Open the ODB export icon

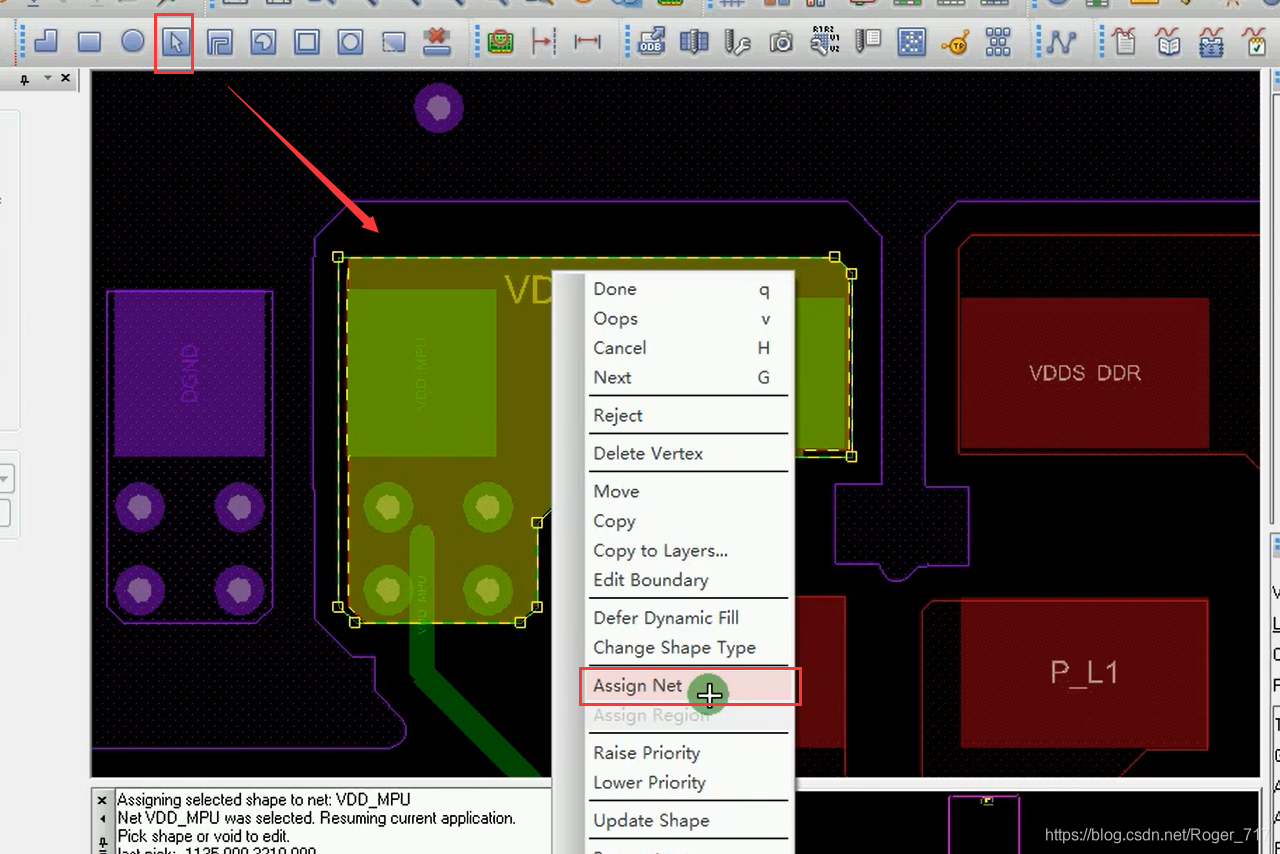coord(651,42)
